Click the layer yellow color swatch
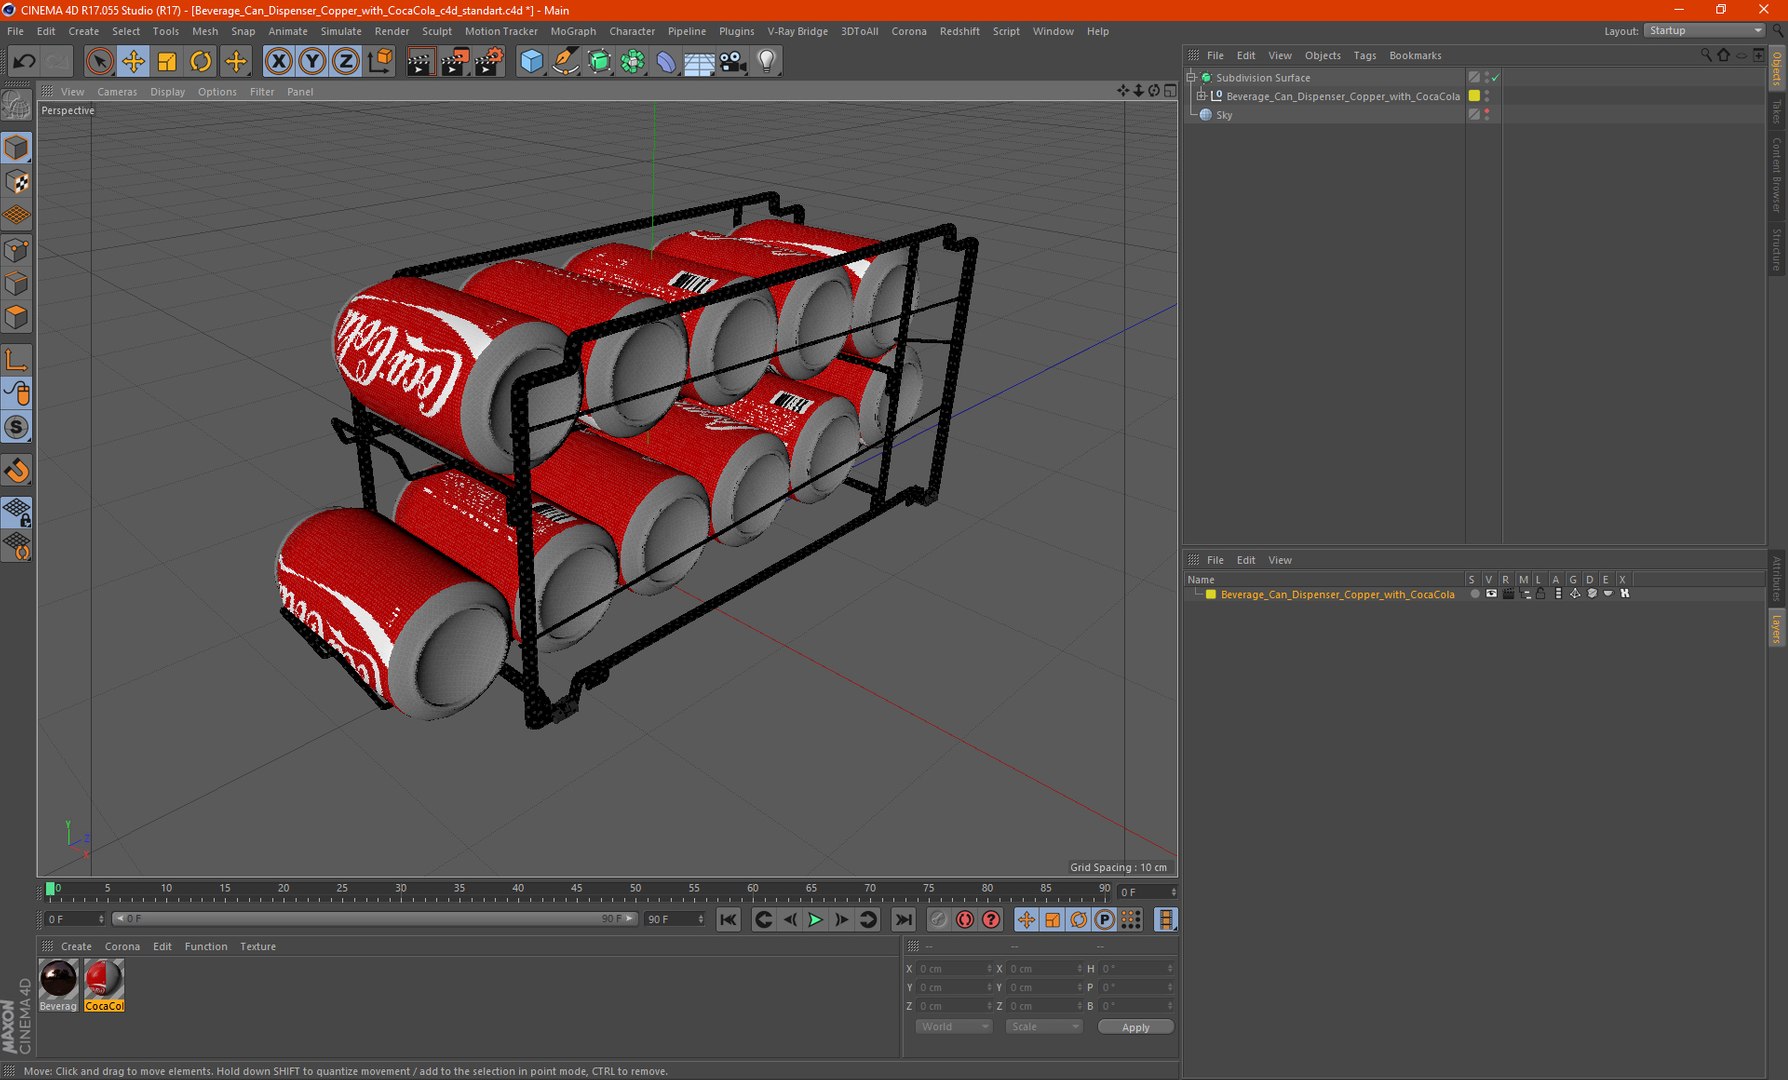1788x1080 pixels. click(1211, 594)
